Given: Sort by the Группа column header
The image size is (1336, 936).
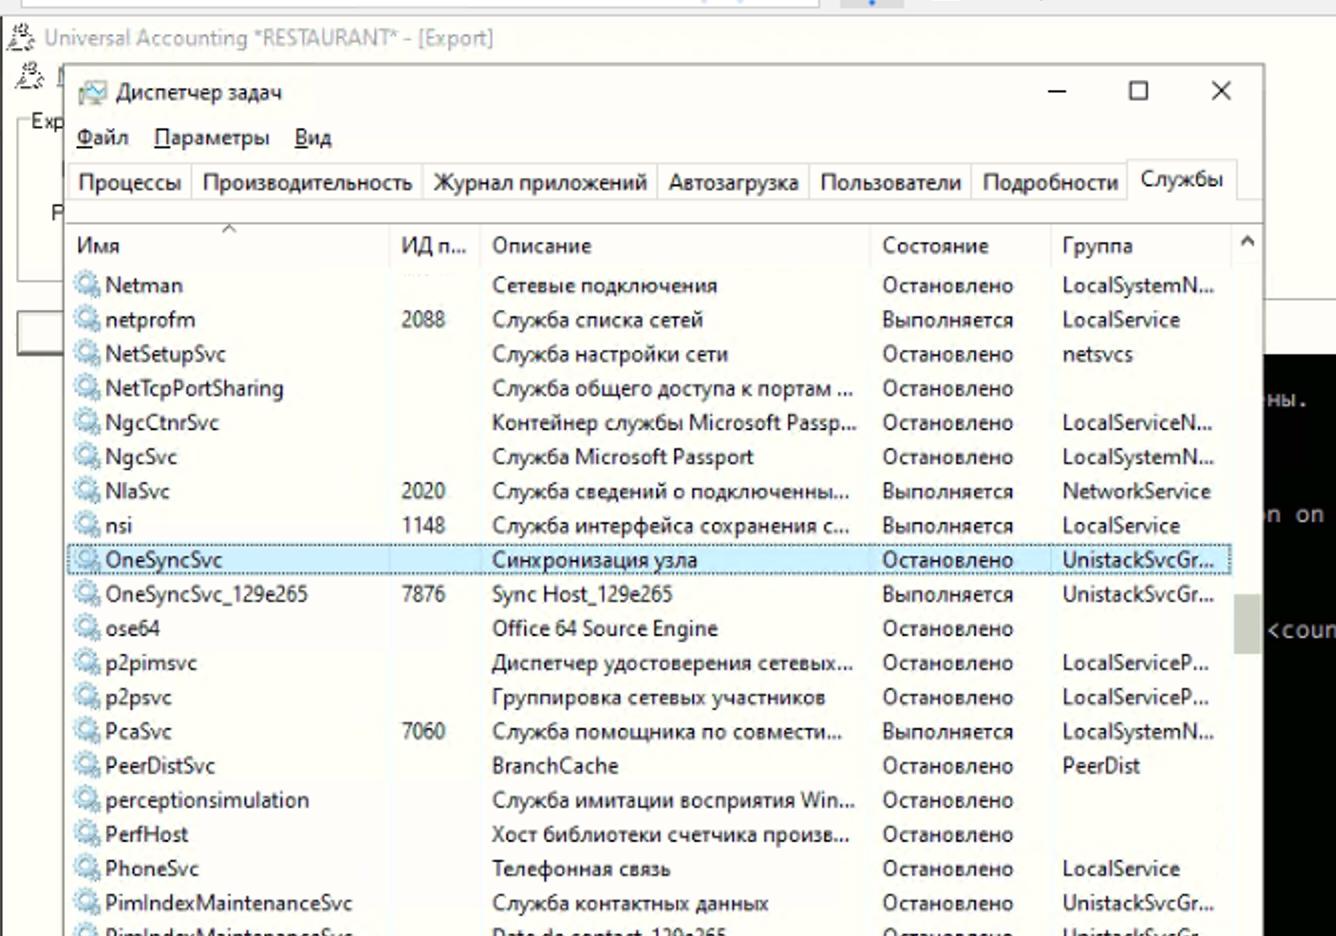Looking at the screenshot, I should point(1141,245).
